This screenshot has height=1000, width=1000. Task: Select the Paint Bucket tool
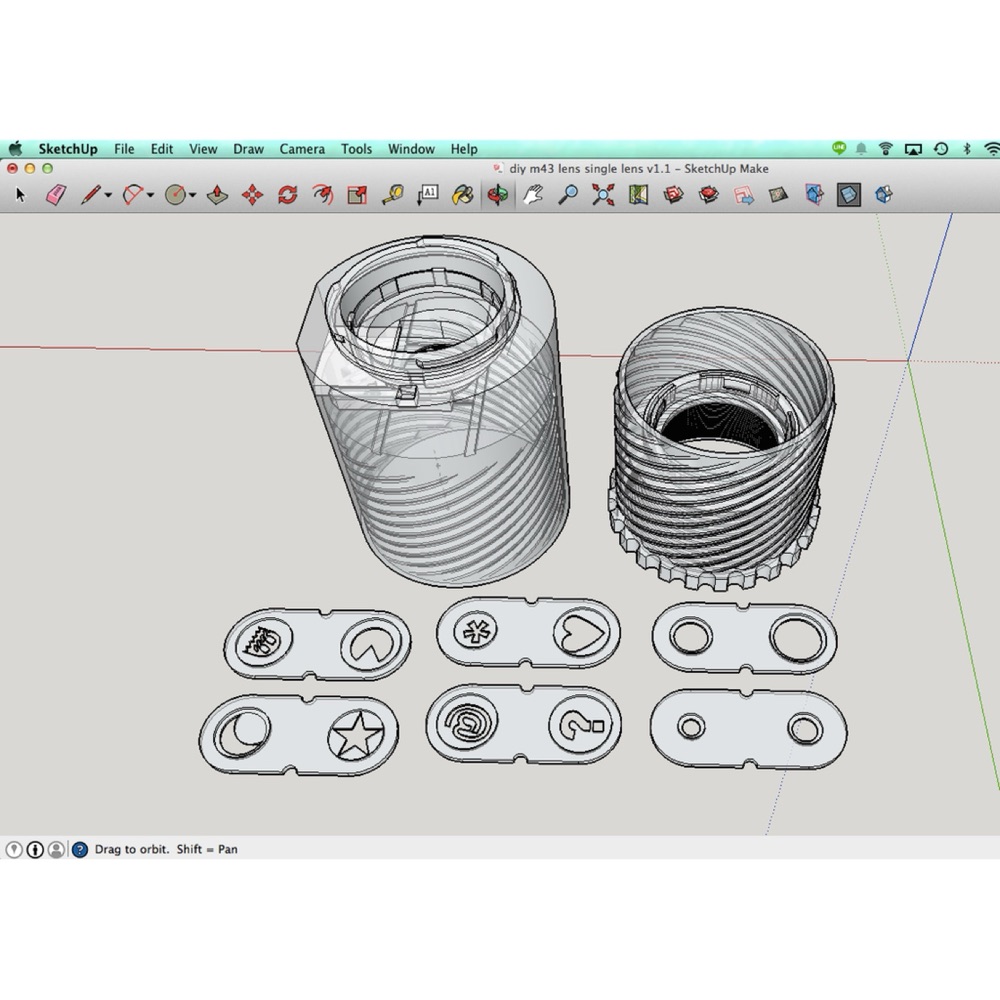(462, 195)
